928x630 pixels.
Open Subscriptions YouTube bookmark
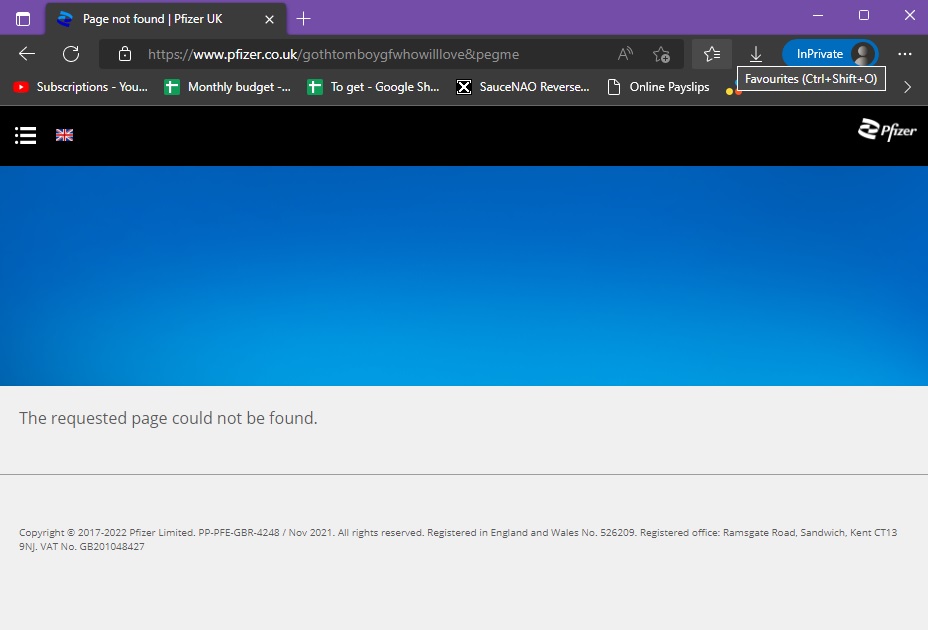(80, 87)
